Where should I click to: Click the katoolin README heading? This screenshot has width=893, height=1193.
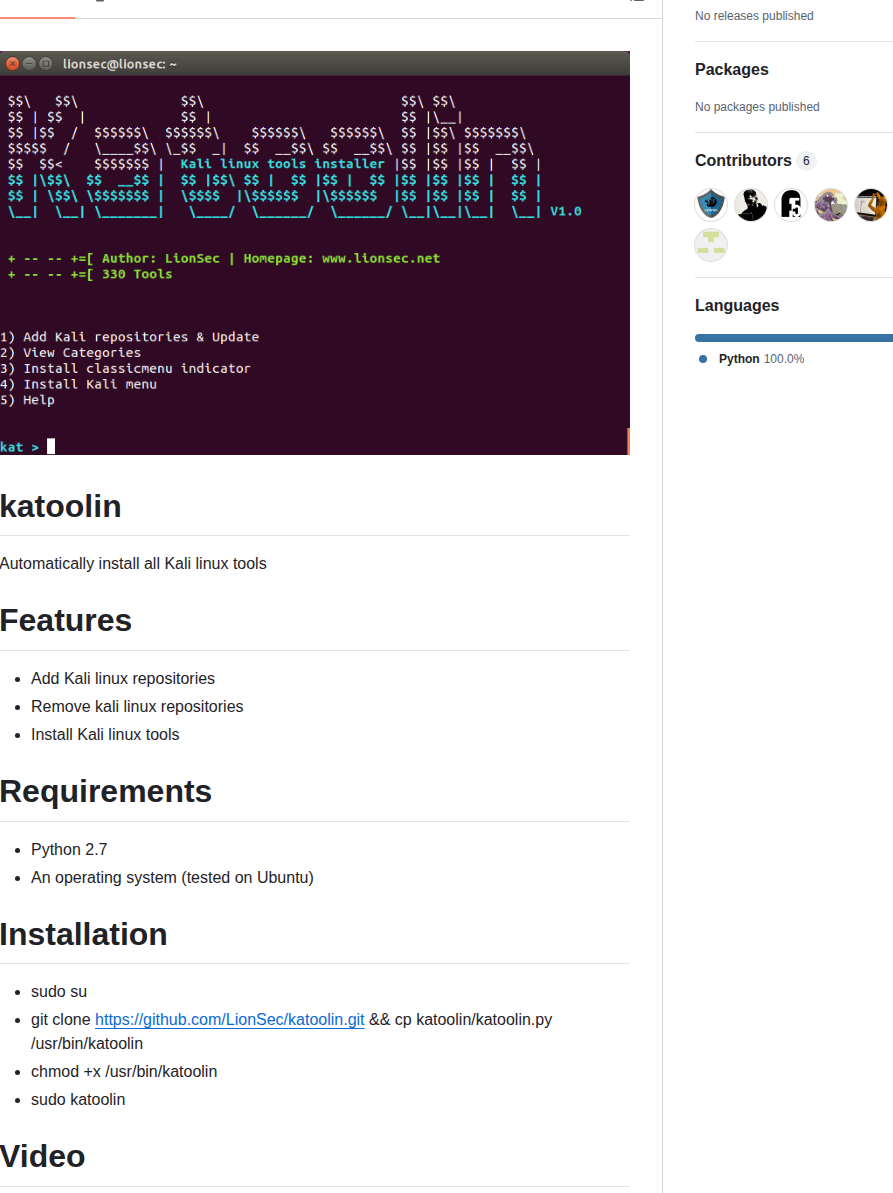[x=61, y=506]
